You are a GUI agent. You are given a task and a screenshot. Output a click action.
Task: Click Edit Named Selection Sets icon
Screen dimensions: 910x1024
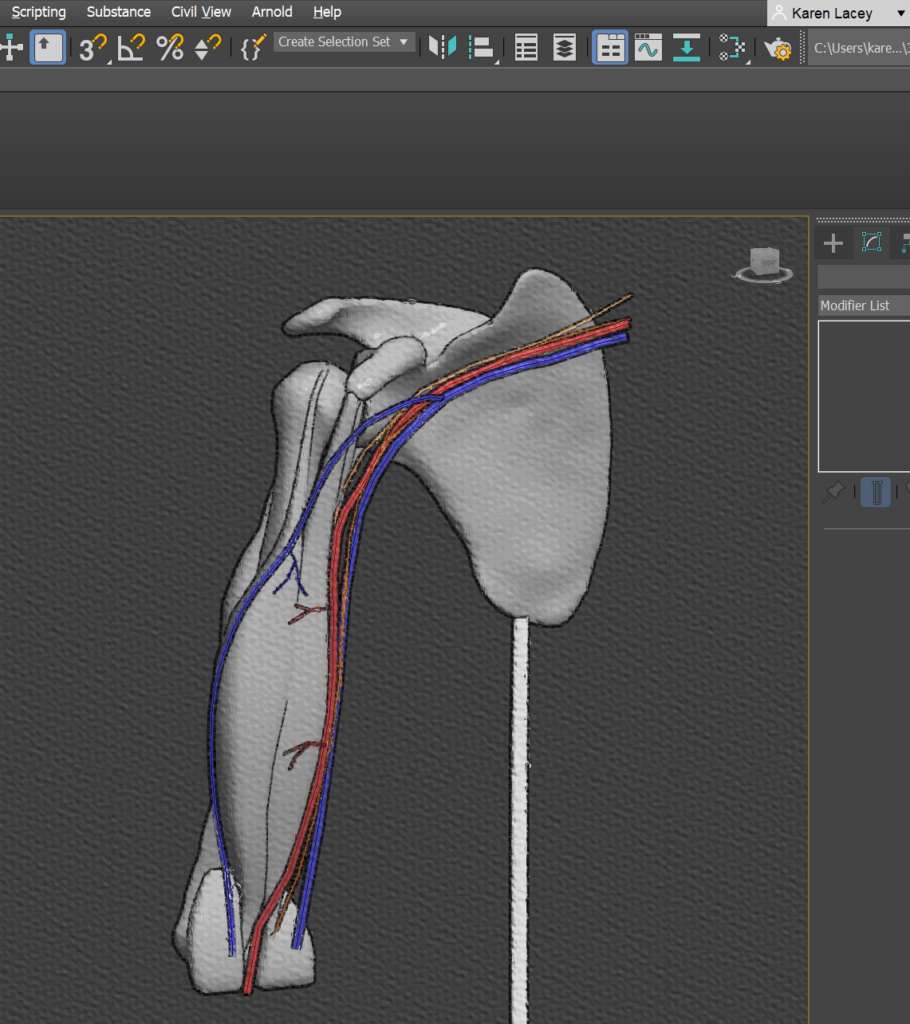click(253, 47)
